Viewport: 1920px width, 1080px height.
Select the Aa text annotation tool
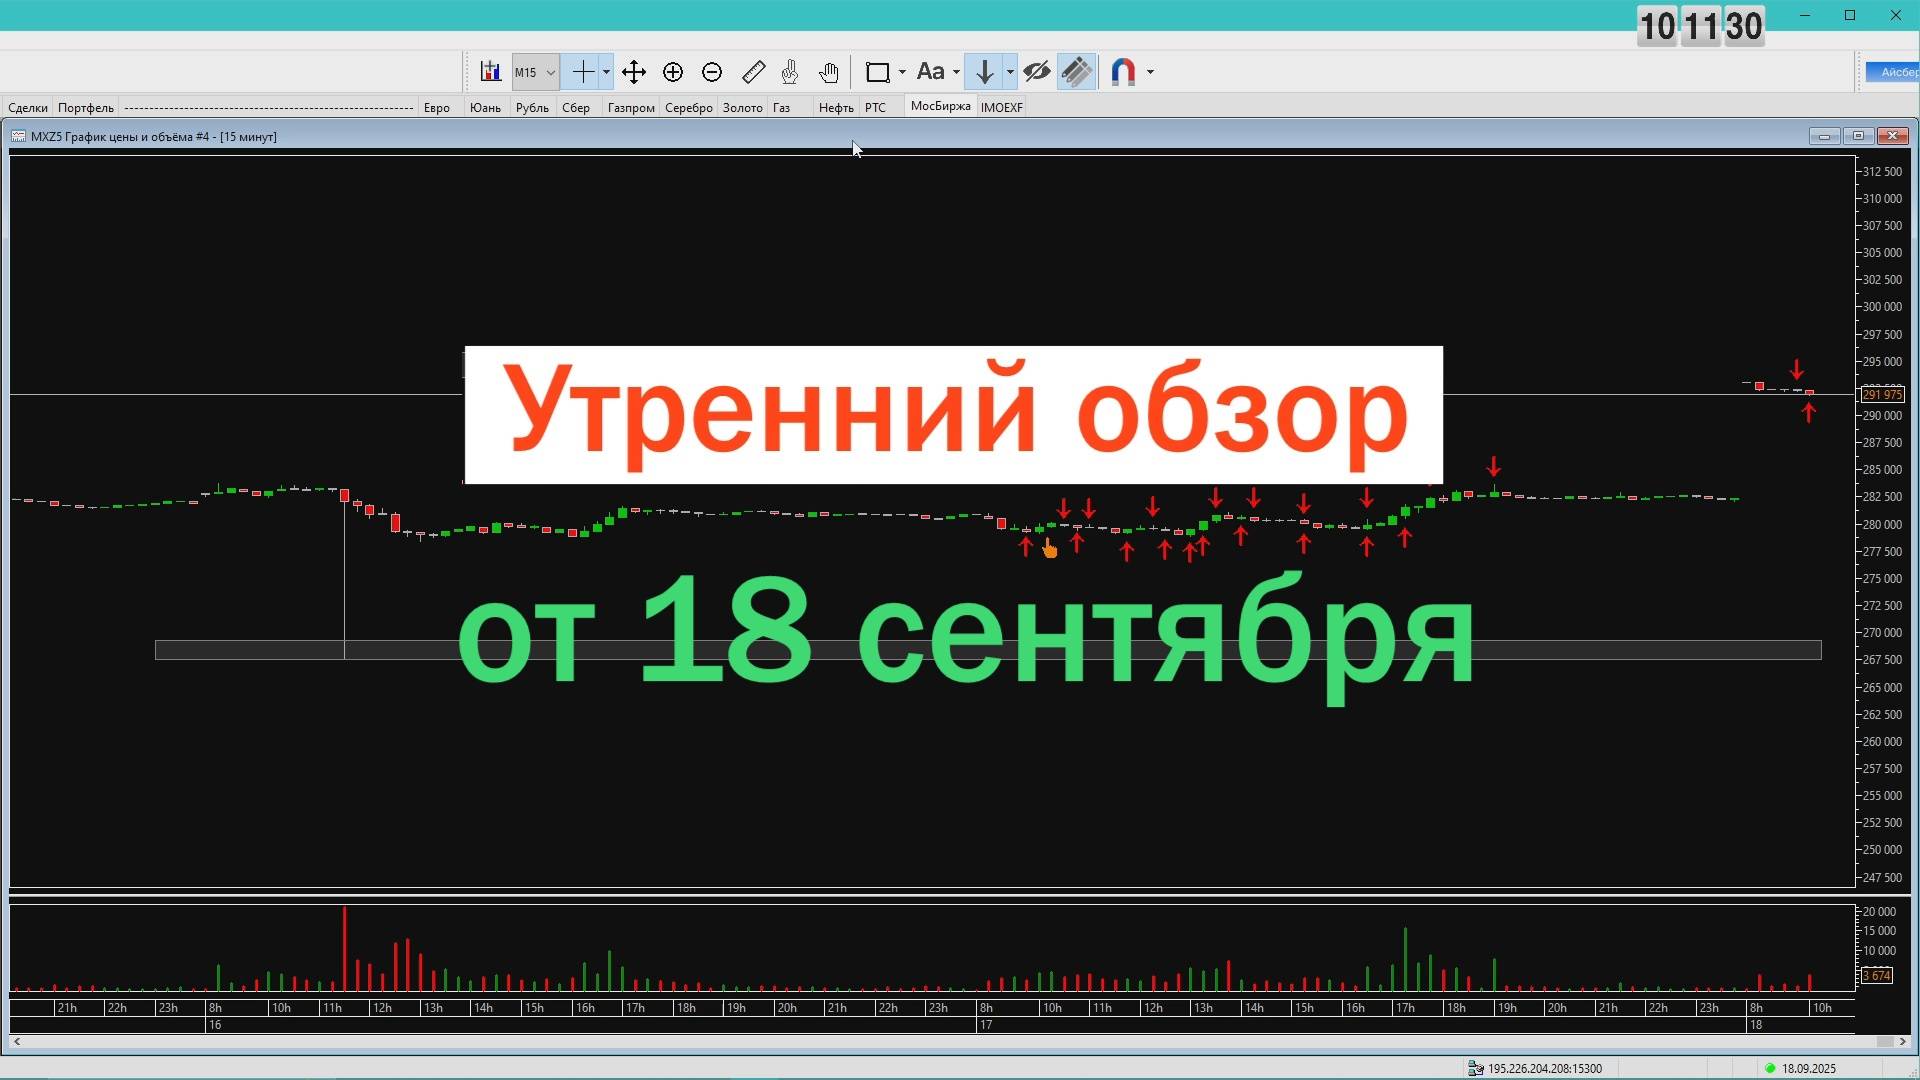(x=932, y=71)
